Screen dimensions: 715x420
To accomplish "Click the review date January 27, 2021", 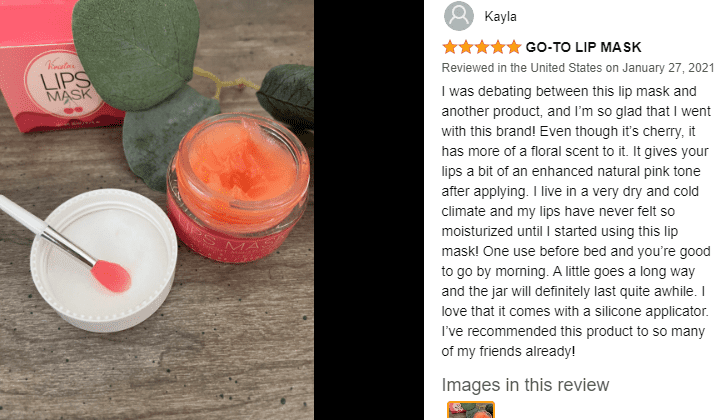I will pyautogui.click(x=668, y=68).
